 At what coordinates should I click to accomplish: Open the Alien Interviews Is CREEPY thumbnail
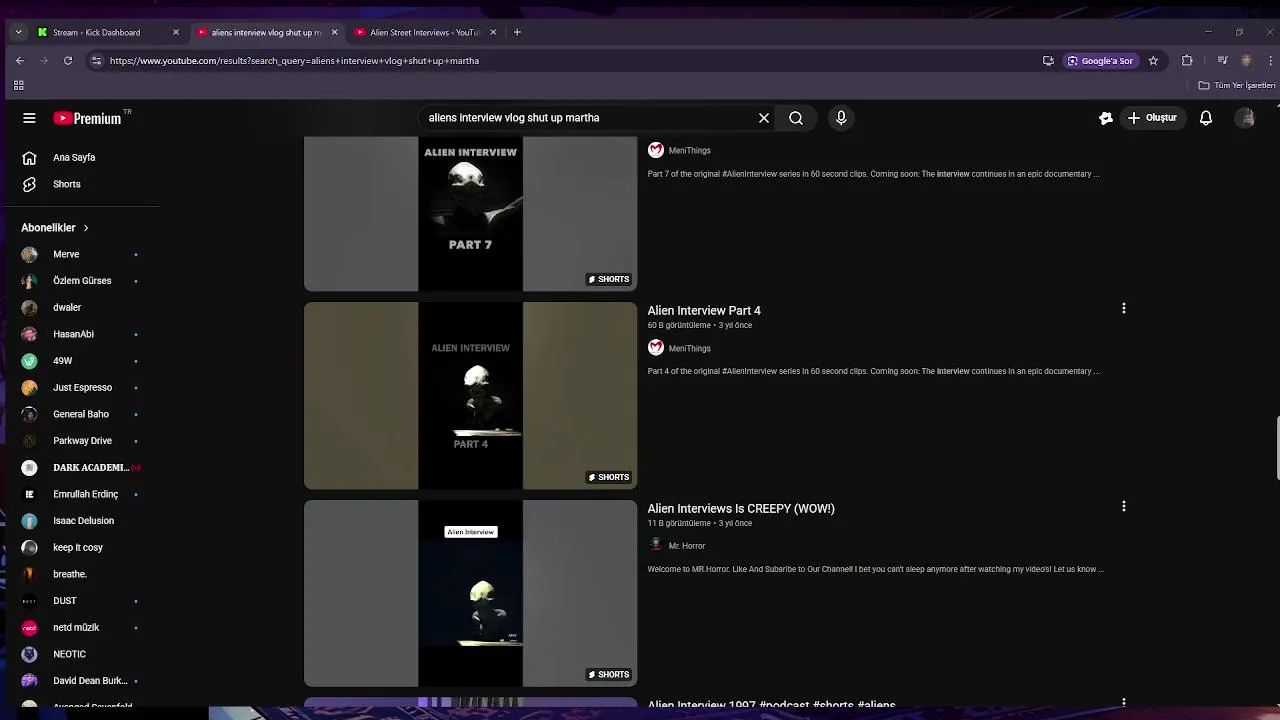click(470, 593)
